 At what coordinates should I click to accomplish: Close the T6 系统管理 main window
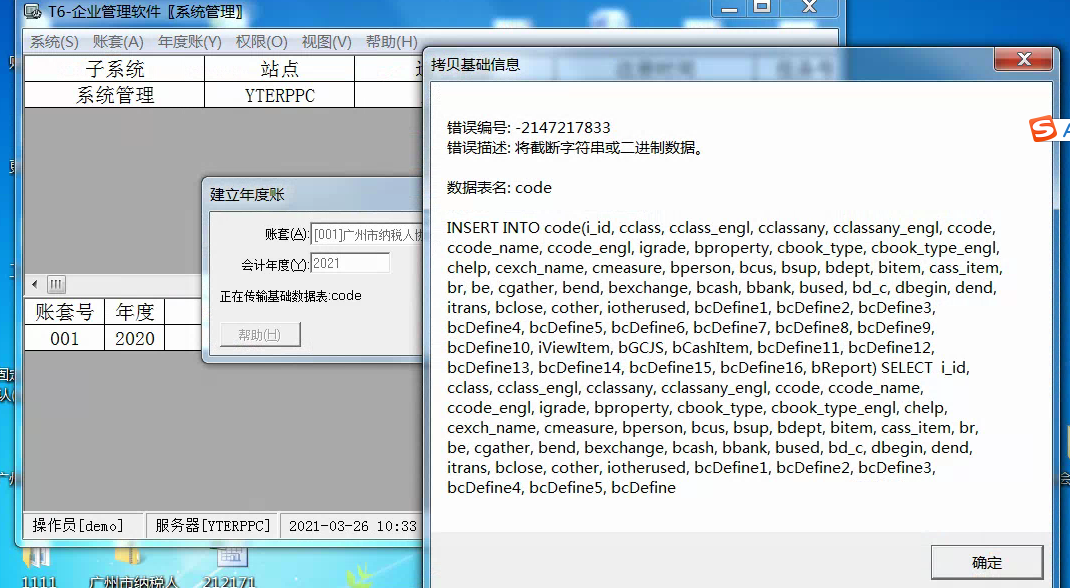809,8
